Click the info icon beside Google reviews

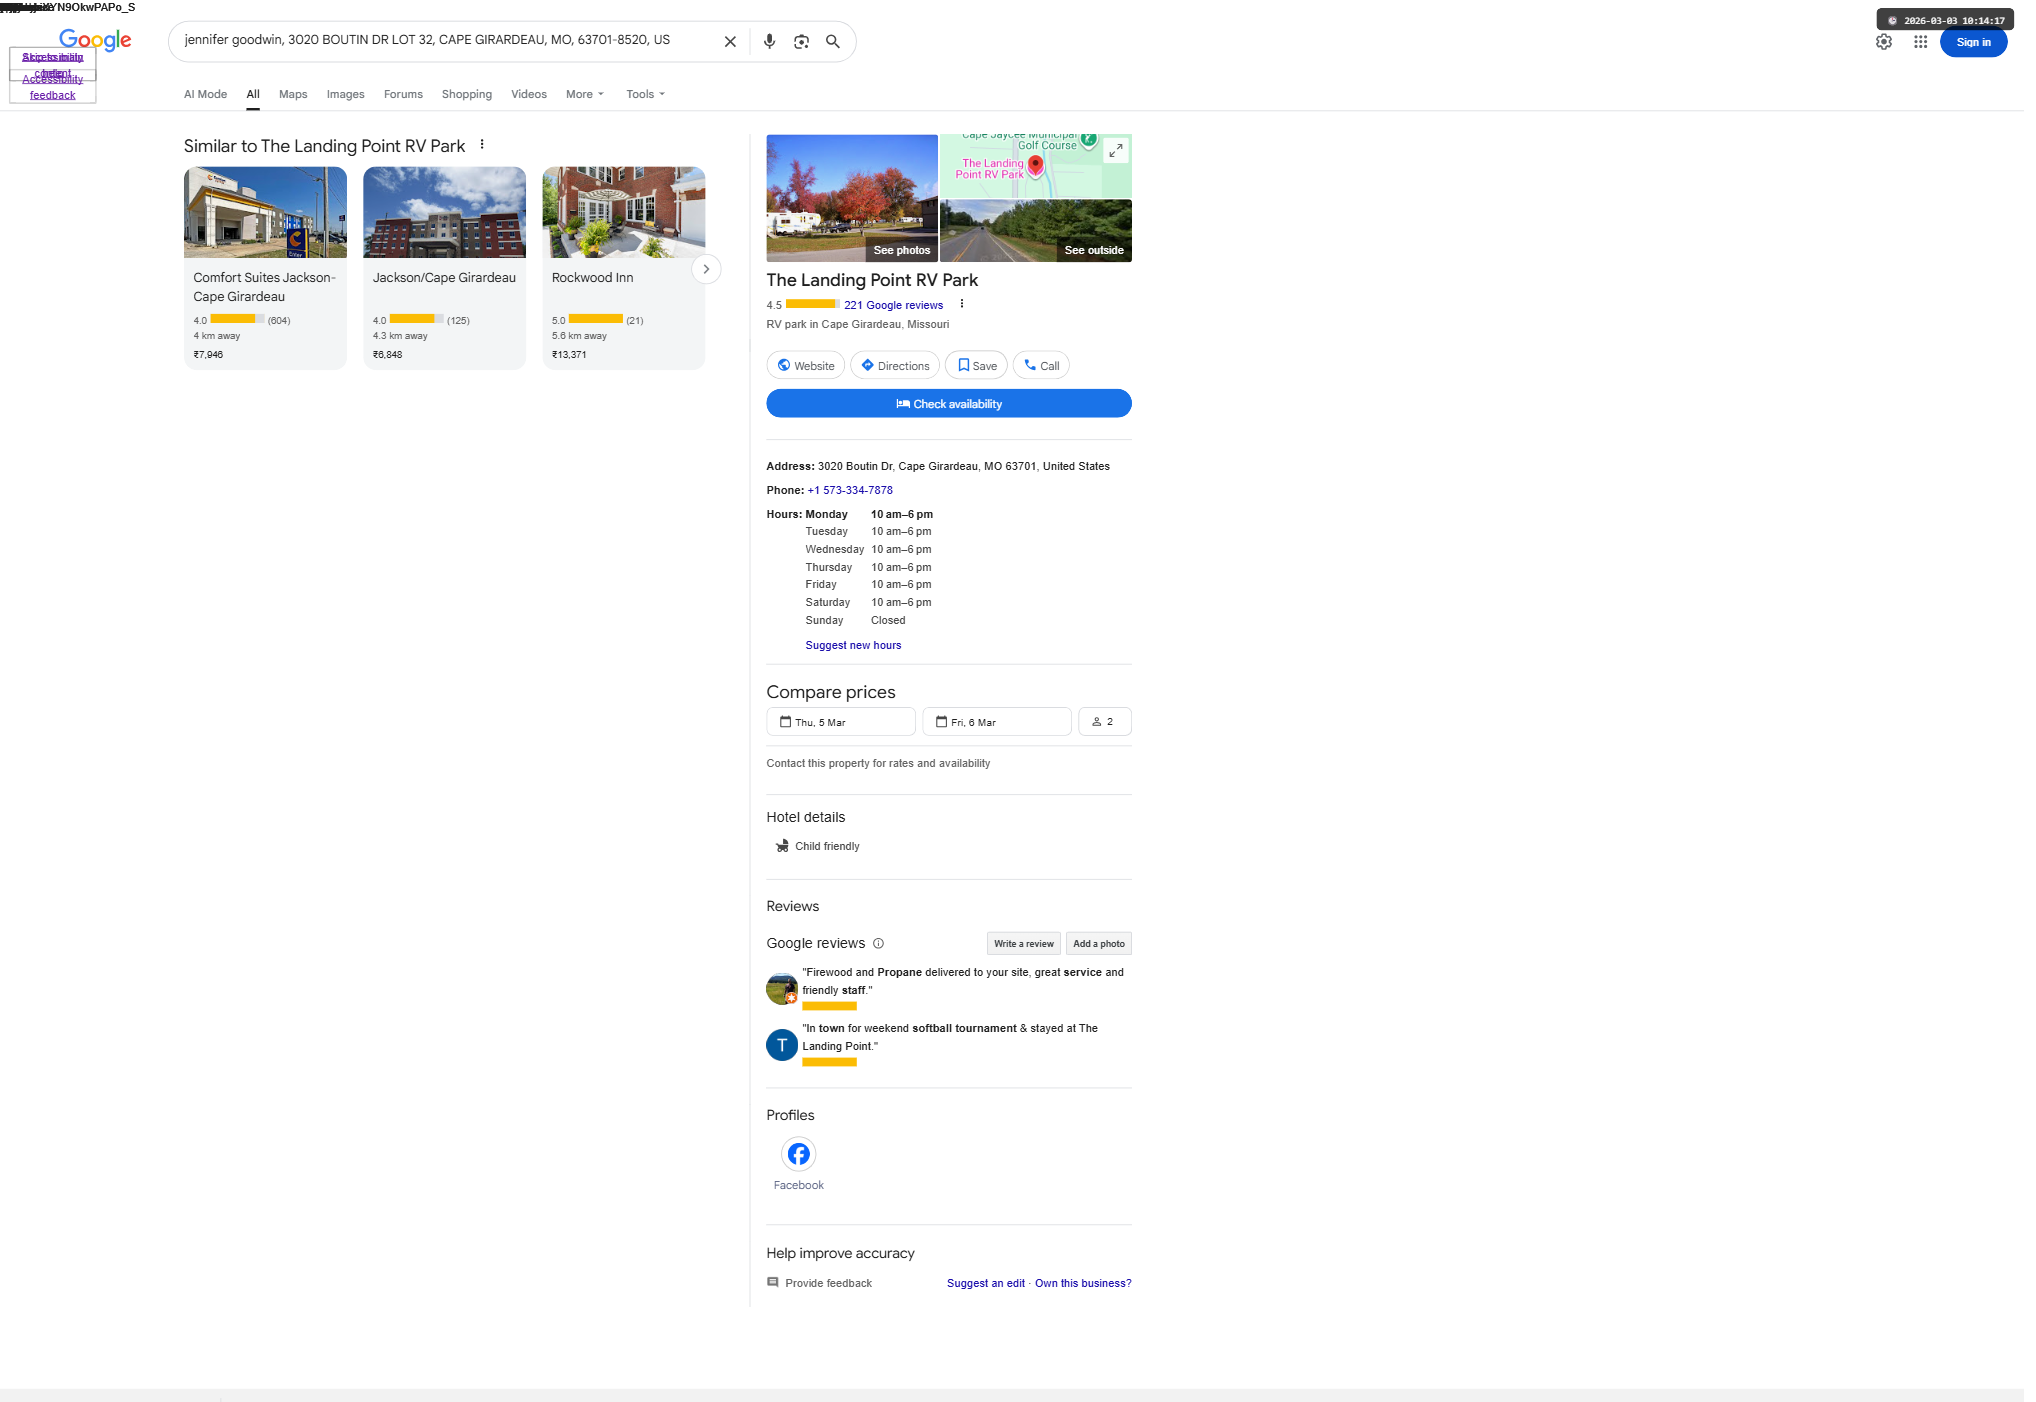[878, 943]
